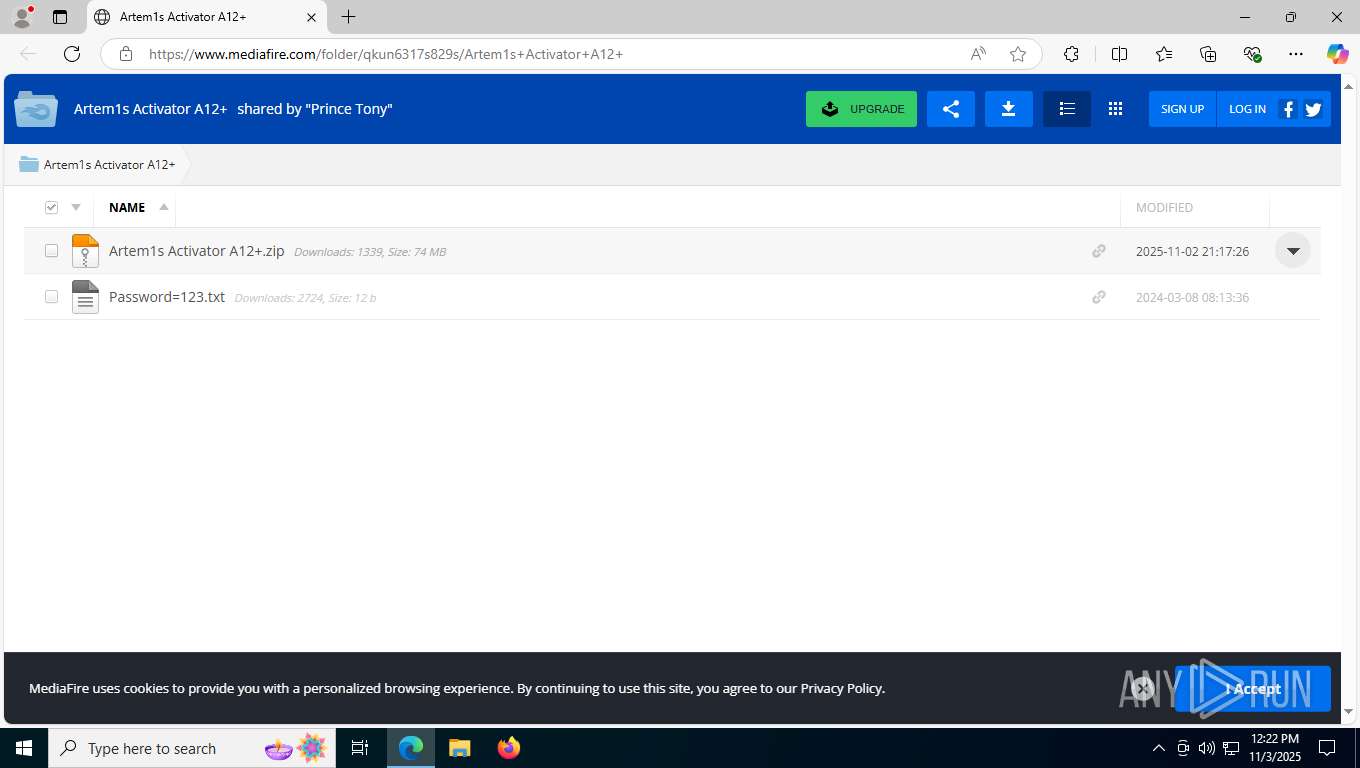This screenshot has width=1360, height=768.
Task: Click the Facebook login icon
Action: coord(1288,110)
